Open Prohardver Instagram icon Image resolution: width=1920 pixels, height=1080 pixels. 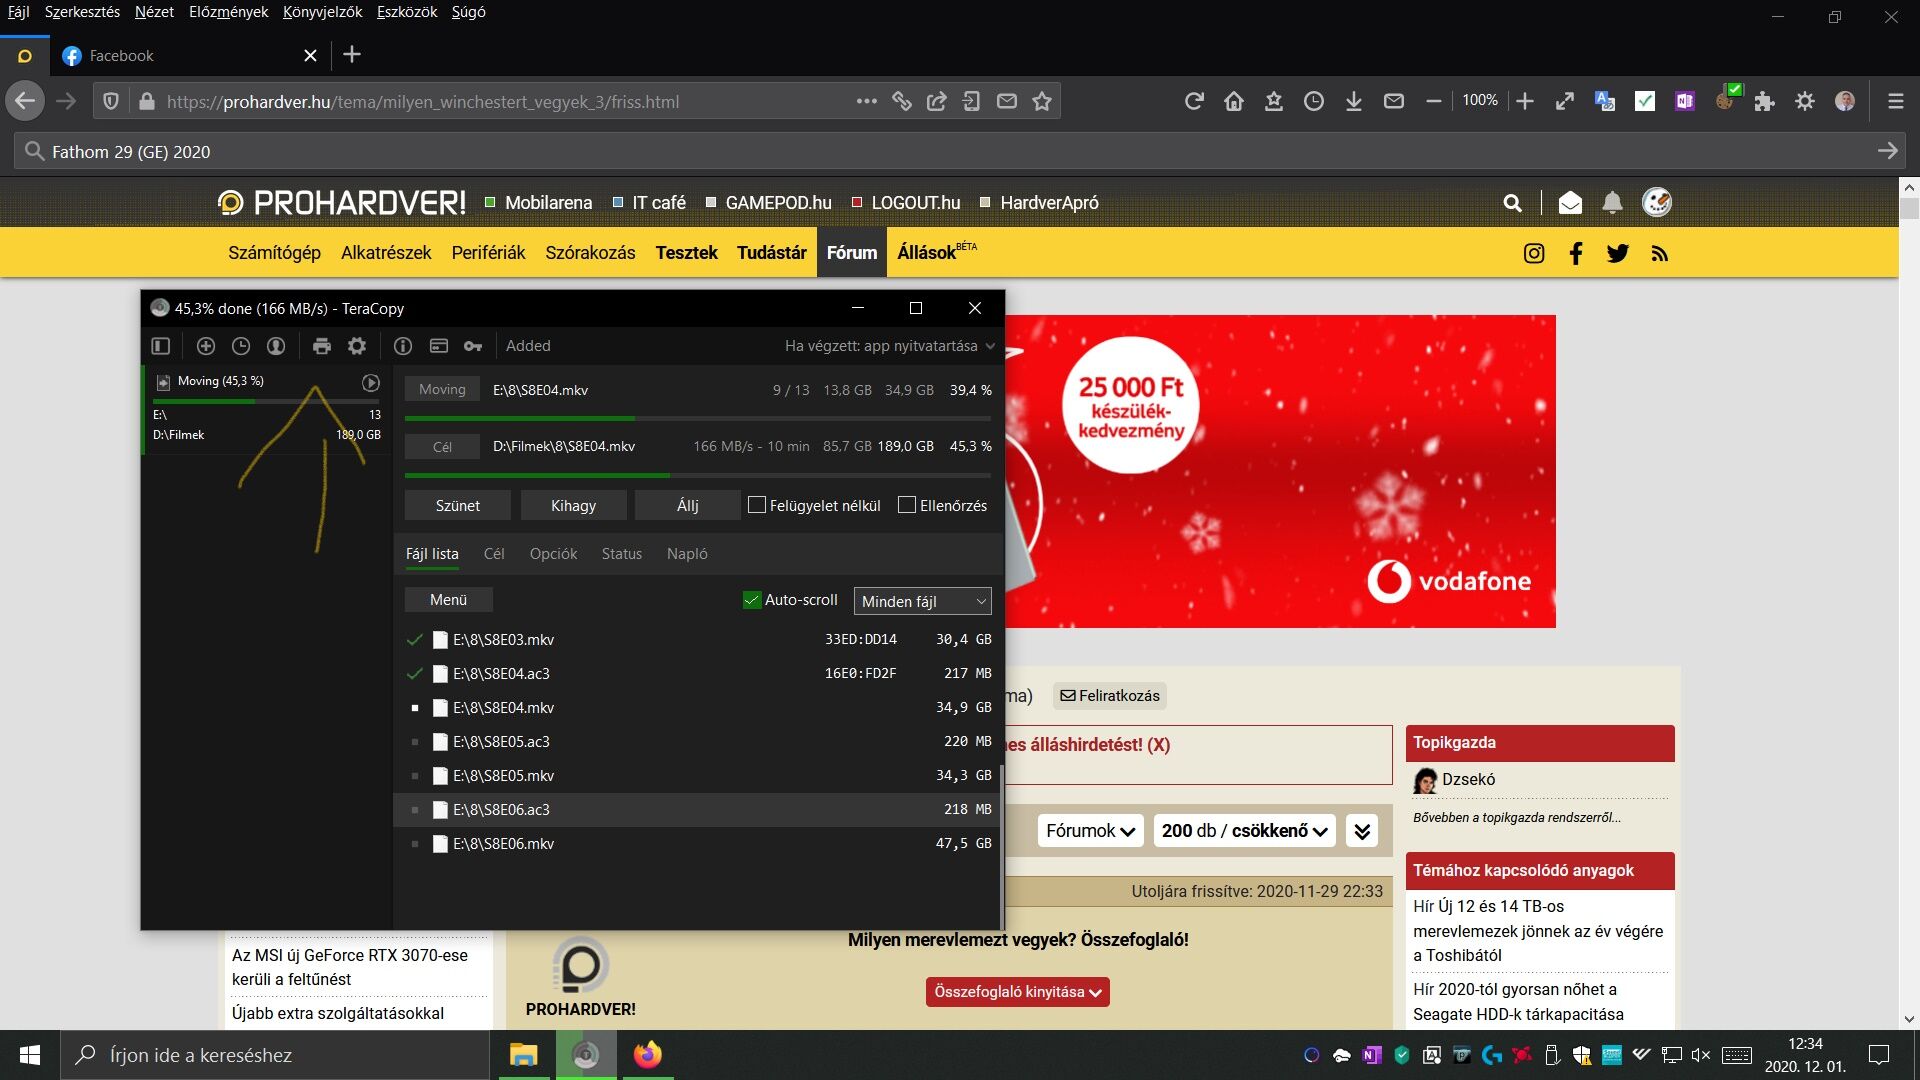pyautogui.click(x=1534, y=253)
